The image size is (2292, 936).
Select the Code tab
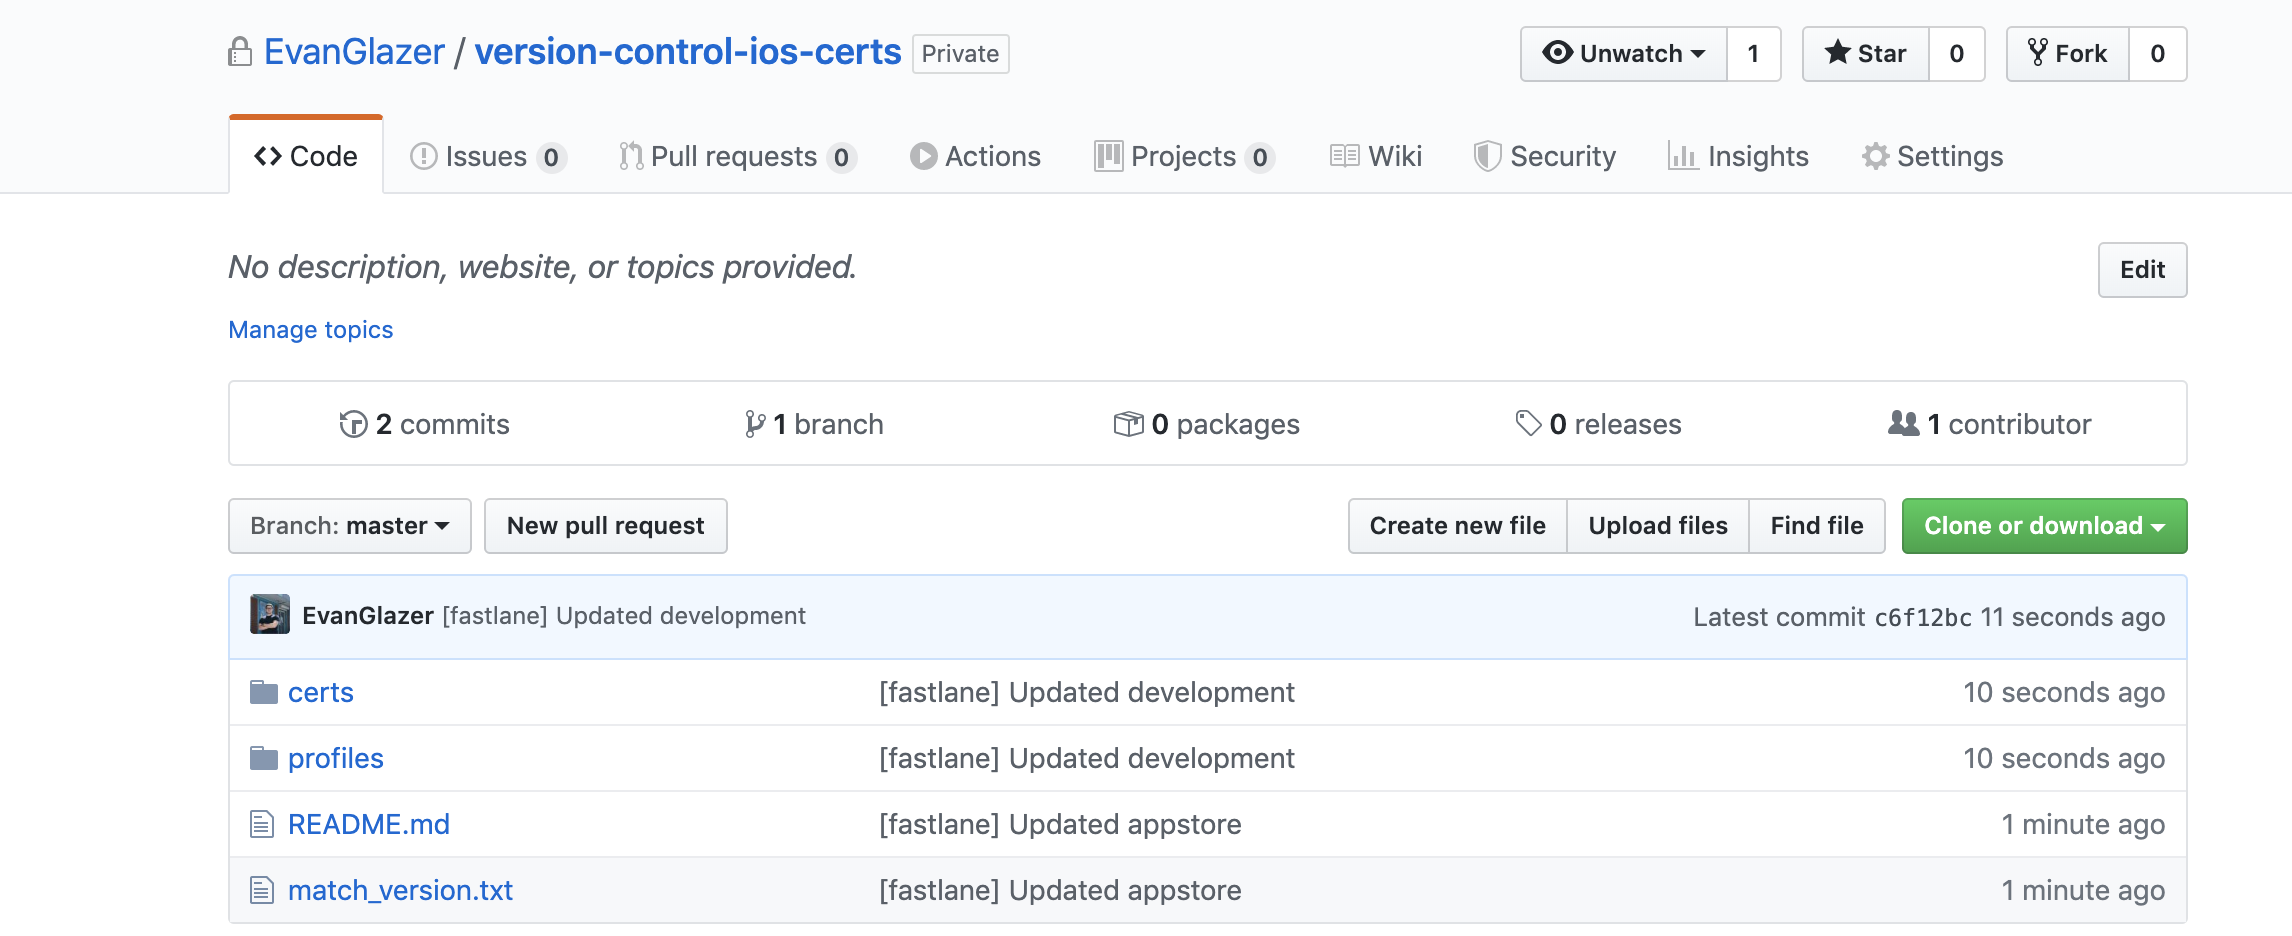coord(306,156)
